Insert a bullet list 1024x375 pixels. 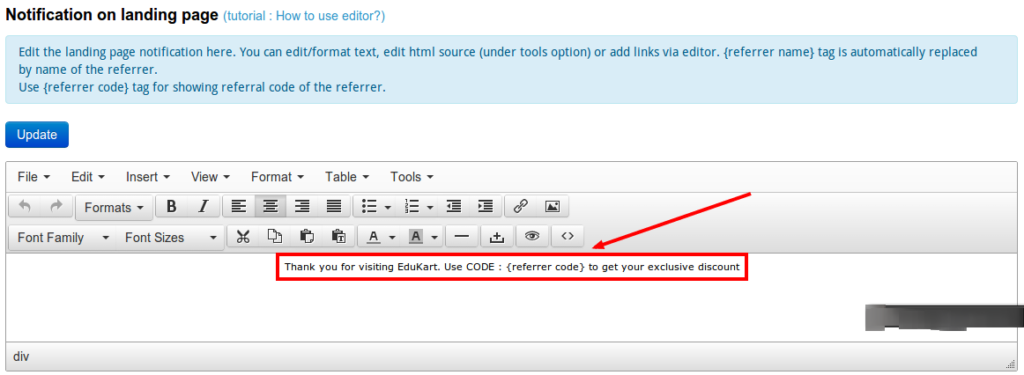click(369, 206)
